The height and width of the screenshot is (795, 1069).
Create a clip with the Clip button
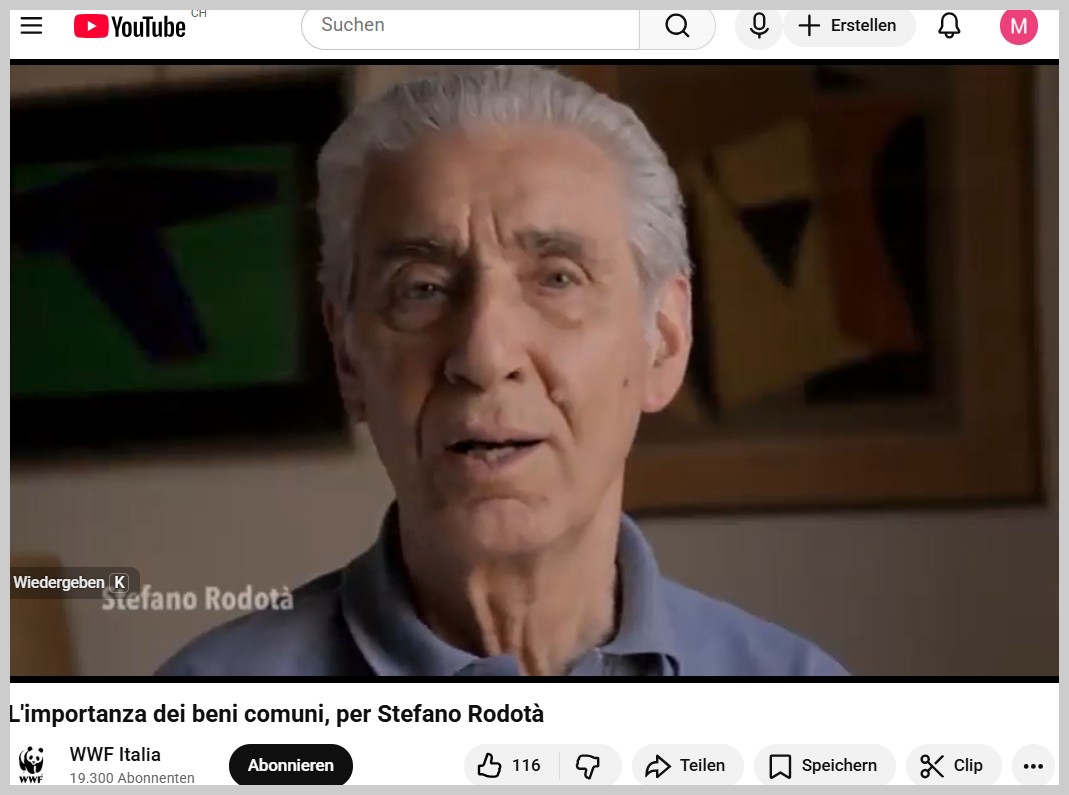(x=953, y=766)
